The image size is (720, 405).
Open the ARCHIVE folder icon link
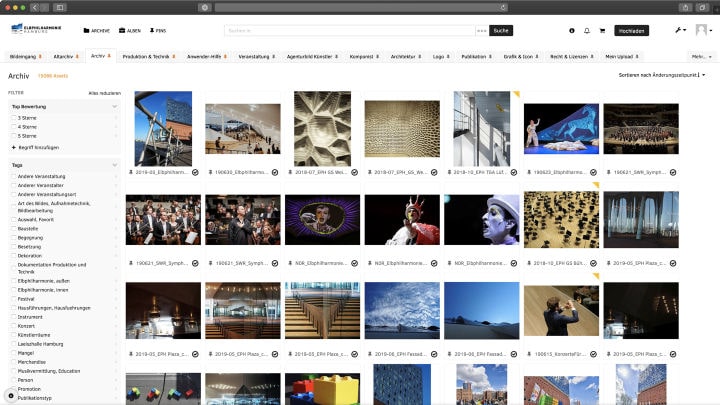click(96, 31)
